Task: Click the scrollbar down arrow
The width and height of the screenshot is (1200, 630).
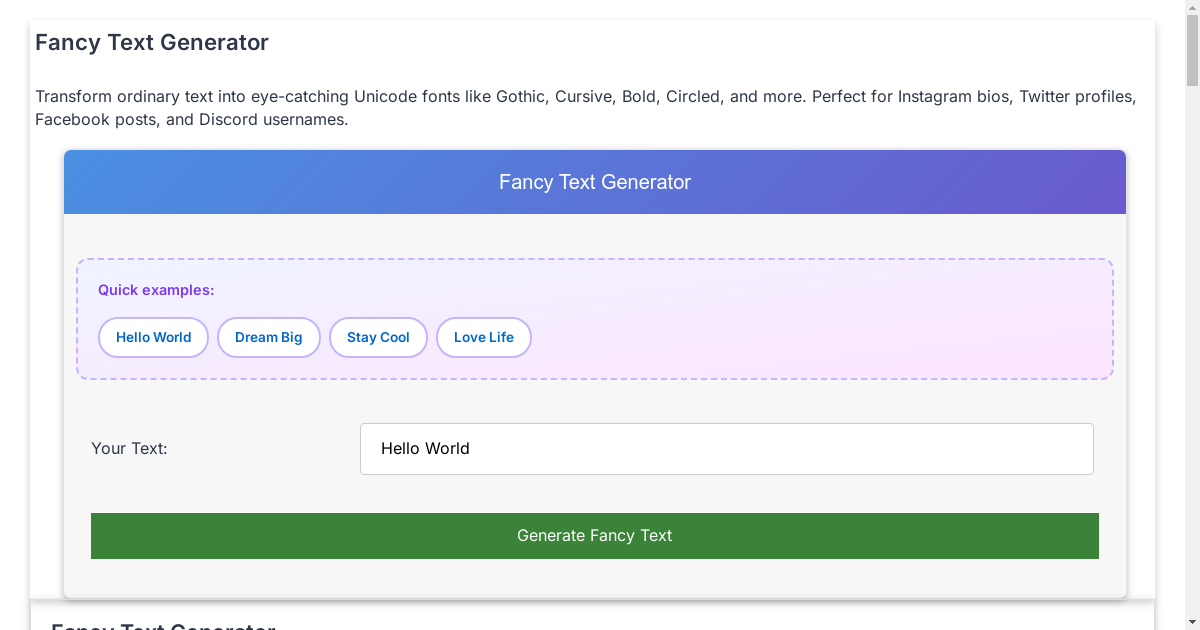Action: 1192,621
